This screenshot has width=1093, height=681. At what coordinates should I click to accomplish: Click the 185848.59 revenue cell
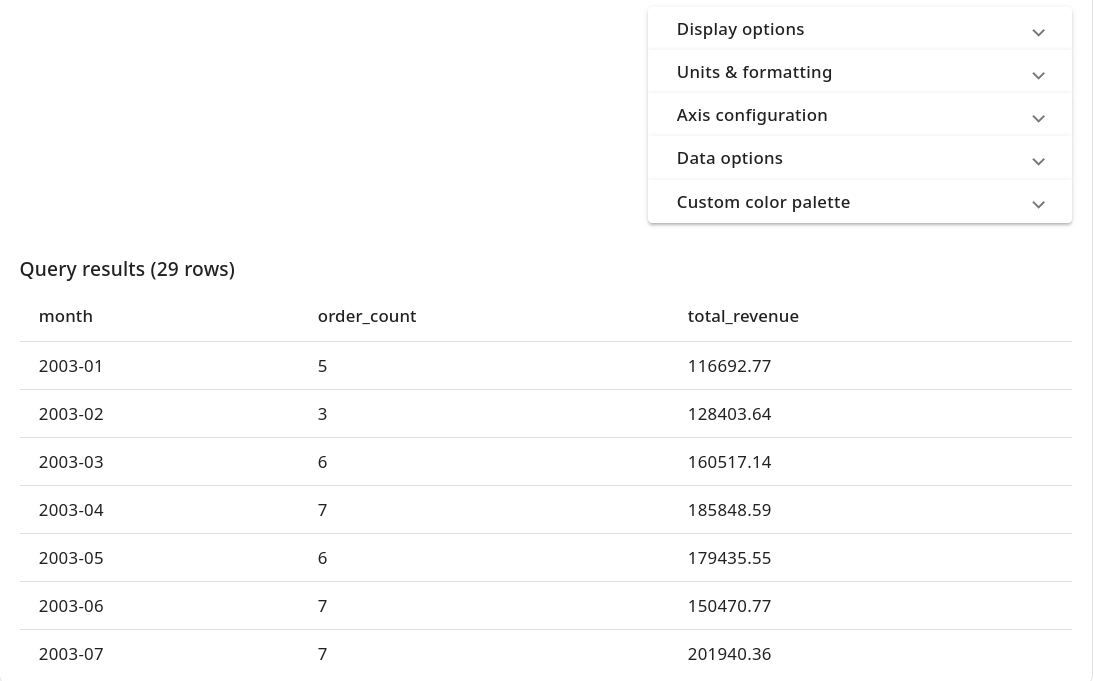(729, 510)
